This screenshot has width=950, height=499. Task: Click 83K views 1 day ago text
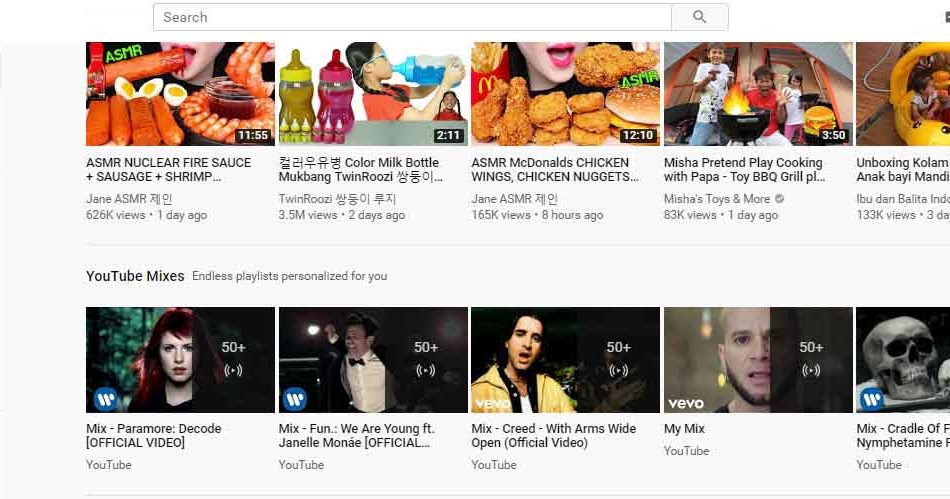pos(721,215)
